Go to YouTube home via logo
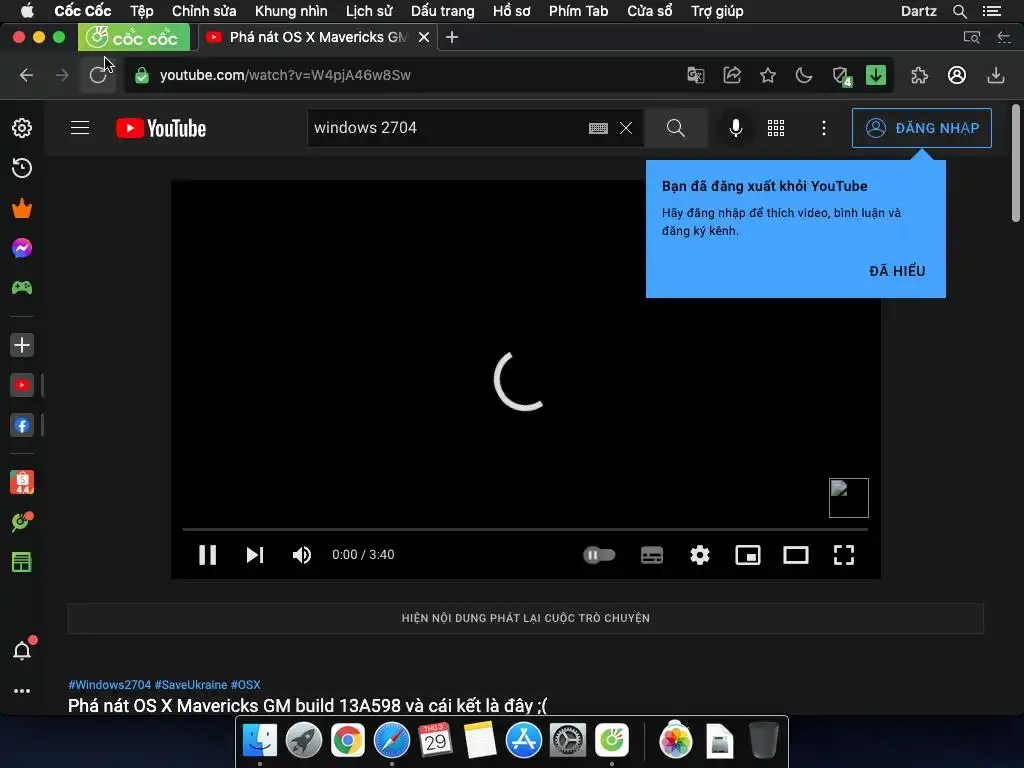The width and height of the screenshot is (1024, 768). pos(161,128)
